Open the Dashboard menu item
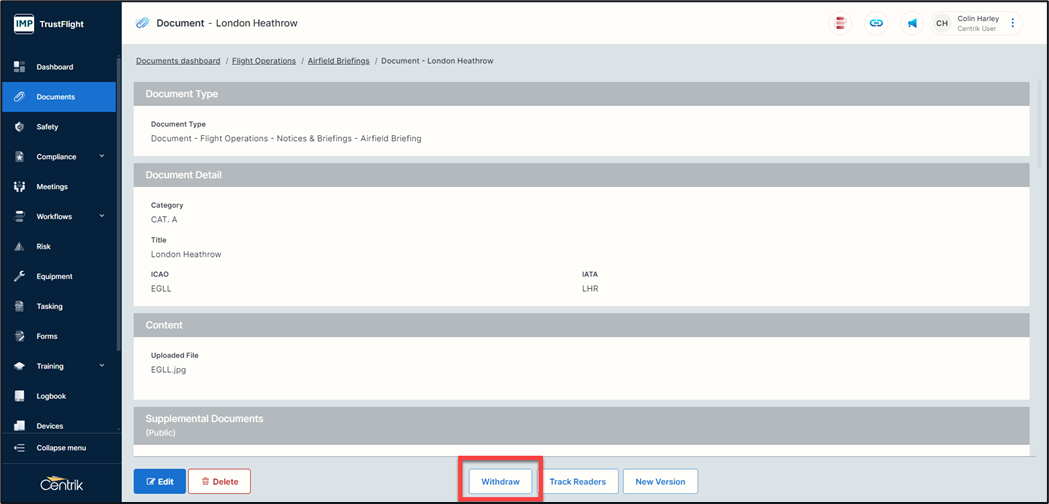The image size is (1049, 504). click(58, 67)
